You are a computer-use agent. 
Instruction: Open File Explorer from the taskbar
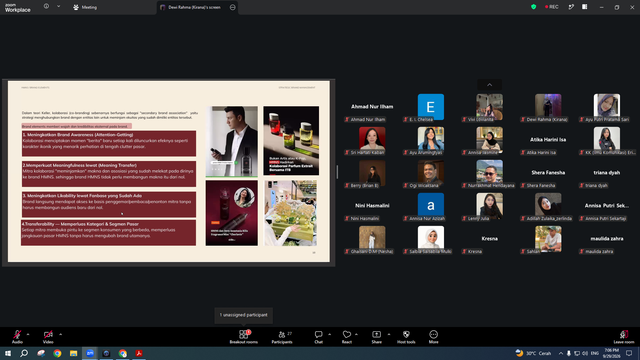[73, 353]
